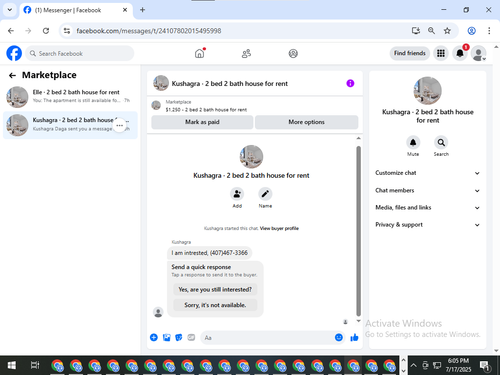The image size is (500, 375).
Task: Attach a photo with the image icon
Action: coord(166,337)
